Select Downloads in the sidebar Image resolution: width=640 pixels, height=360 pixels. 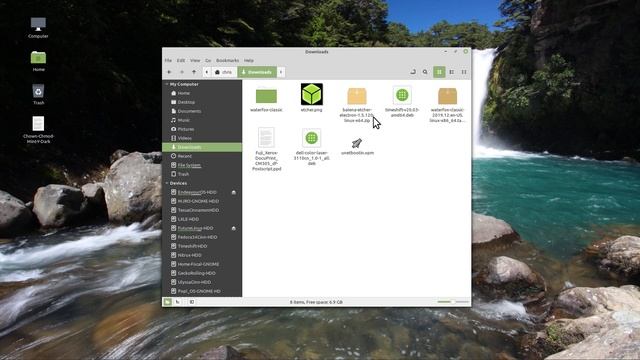tap(202, 147)
